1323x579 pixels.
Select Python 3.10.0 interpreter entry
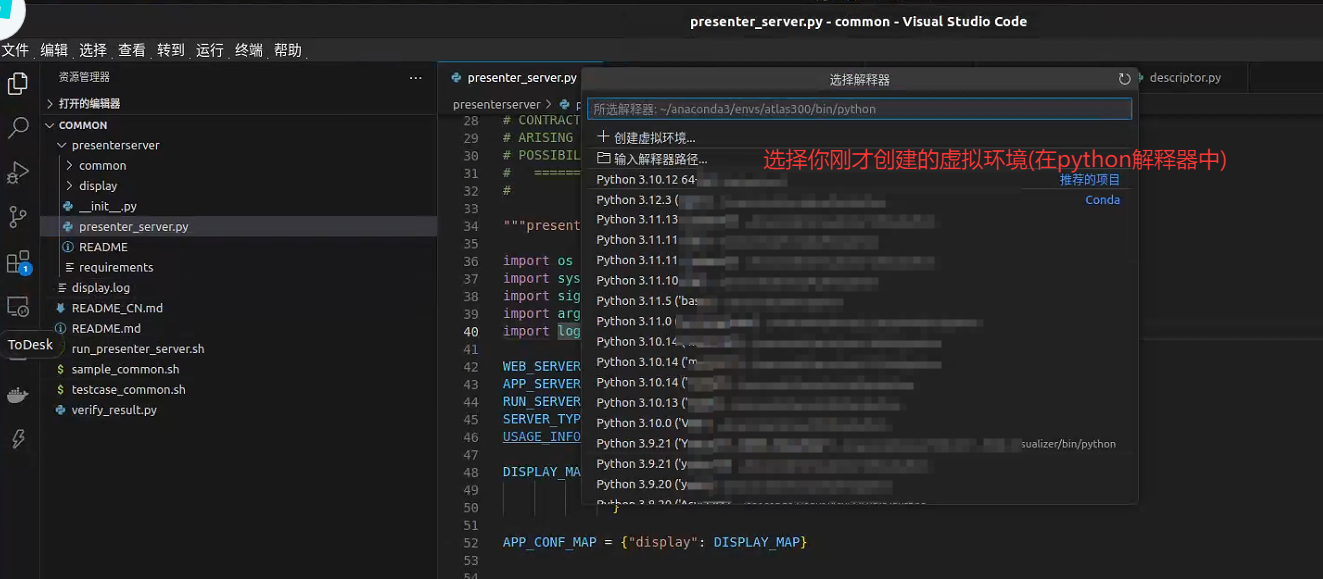coord(859,423)
